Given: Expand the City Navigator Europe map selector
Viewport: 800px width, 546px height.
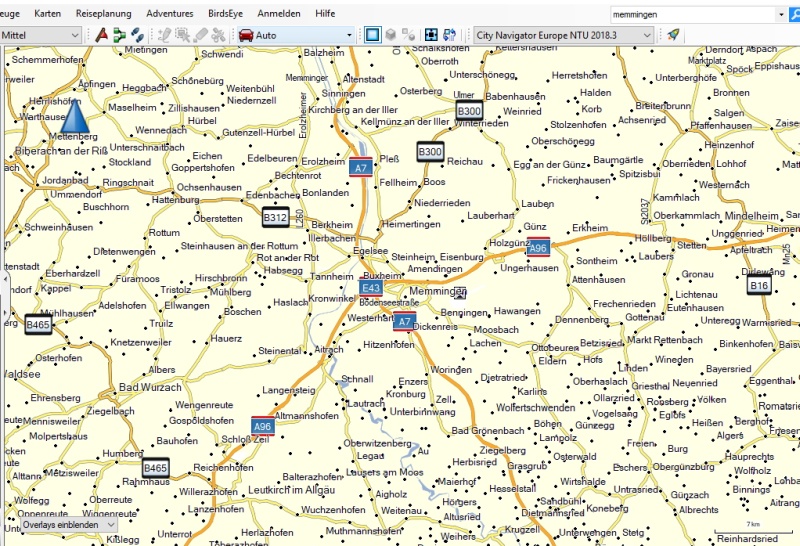Looking at the screenshot, I should pyautogui.click(x=647, y=35).
